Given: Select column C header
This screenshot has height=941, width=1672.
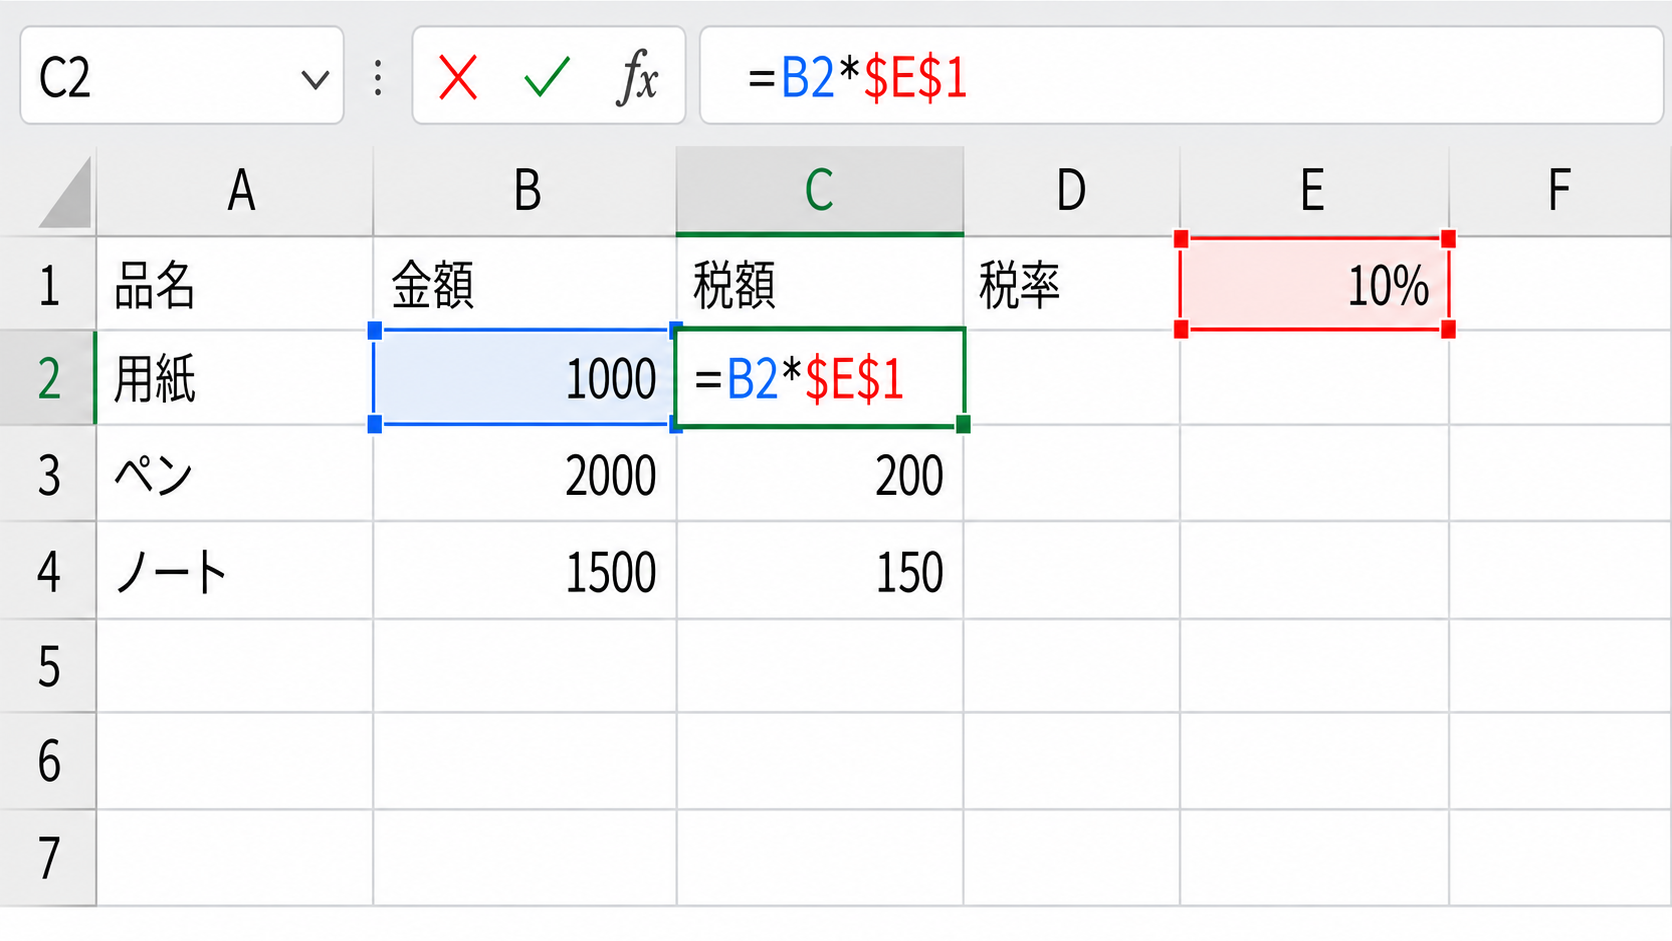Looking at the screenshot, I should [x=820, y=190].
